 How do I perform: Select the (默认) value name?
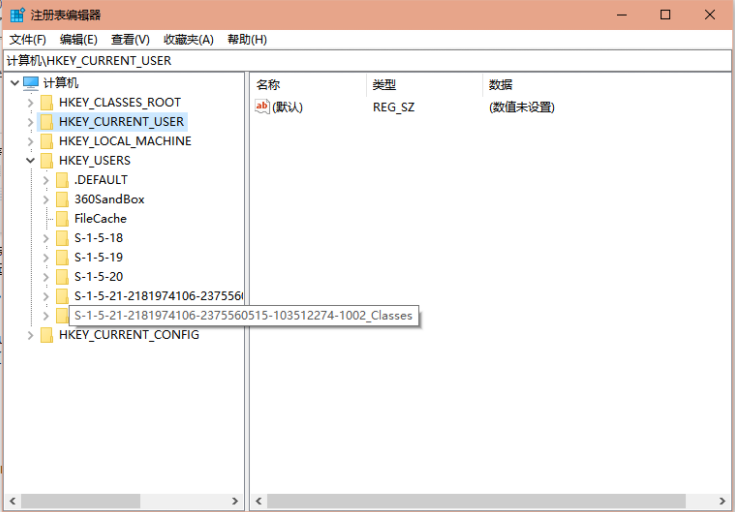[x=287, y=107]
